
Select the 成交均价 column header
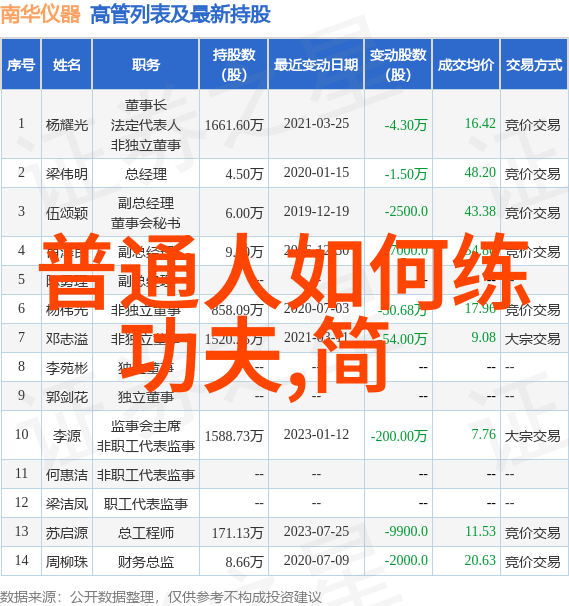pyautogui.click(x=466, y=65)
